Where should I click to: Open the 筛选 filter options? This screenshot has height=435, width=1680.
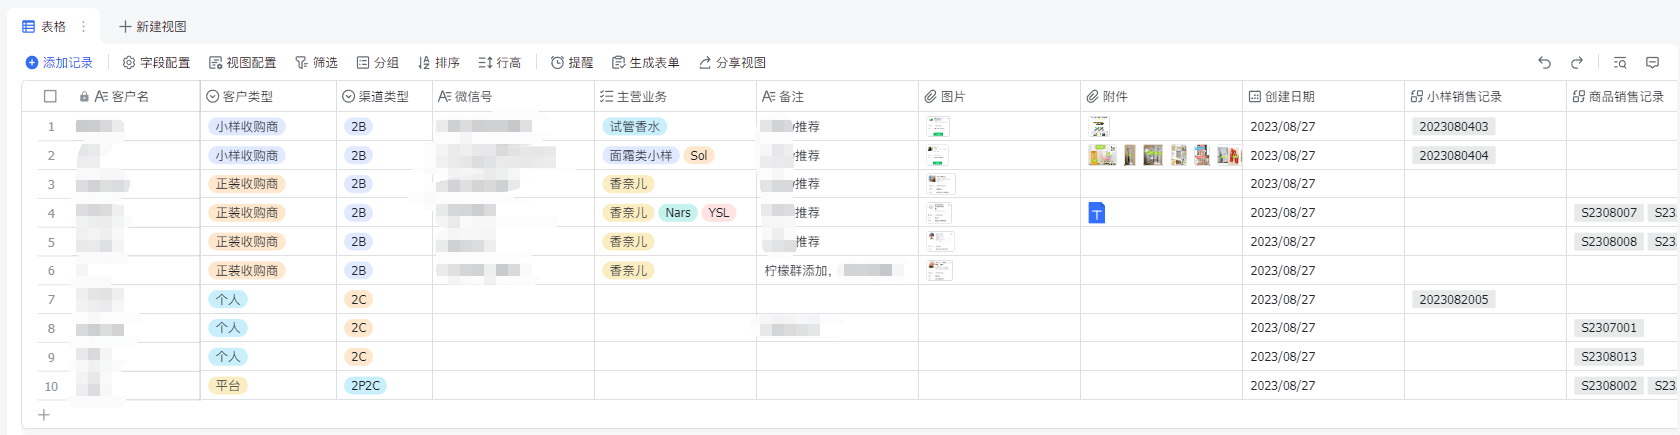[x=316, y=63]
